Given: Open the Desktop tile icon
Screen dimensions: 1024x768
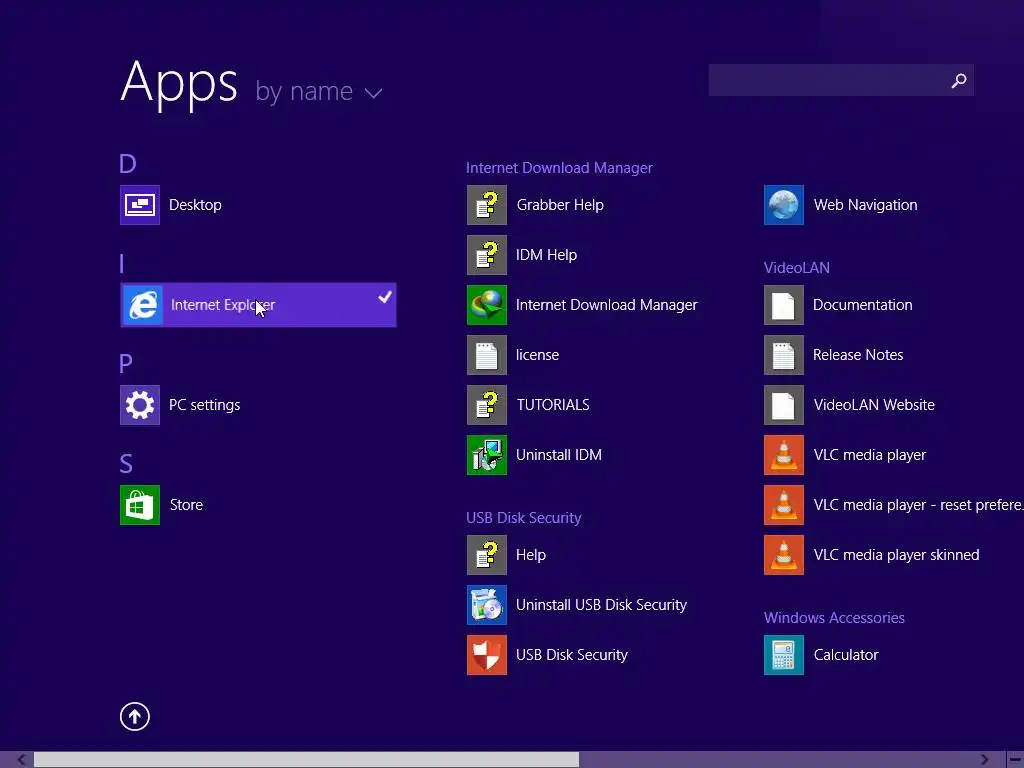Looking at the screenshot, I should 140,205.
